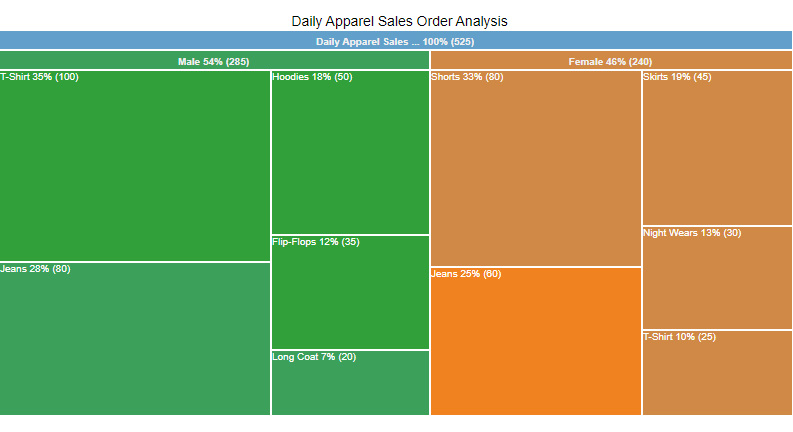Click the chart title Daily Apparel Sales Order Analysis

(x=399, y=21)
